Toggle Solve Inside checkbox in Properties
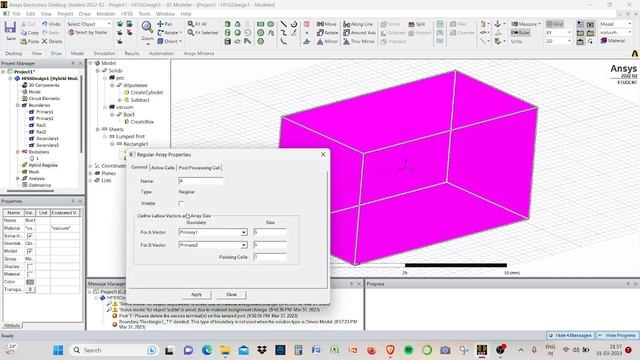The width and height of the screenshot is (640, 360). (30, 236)
